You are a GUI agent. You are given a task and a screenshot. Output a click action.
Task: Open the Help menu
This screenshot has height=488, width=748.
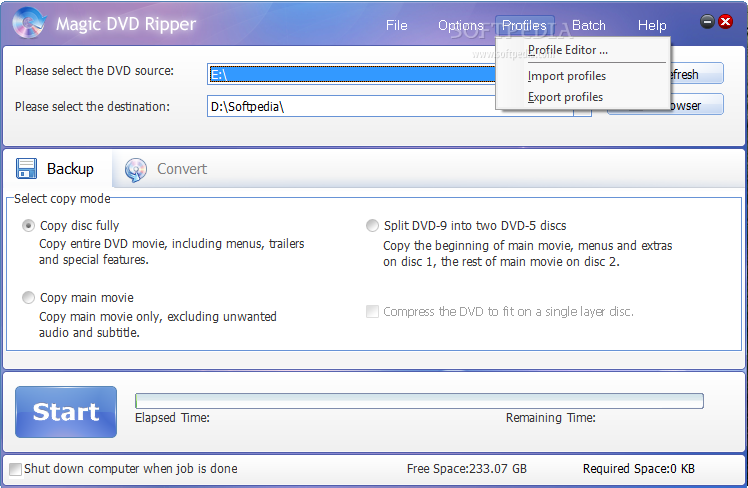point(652,25)
